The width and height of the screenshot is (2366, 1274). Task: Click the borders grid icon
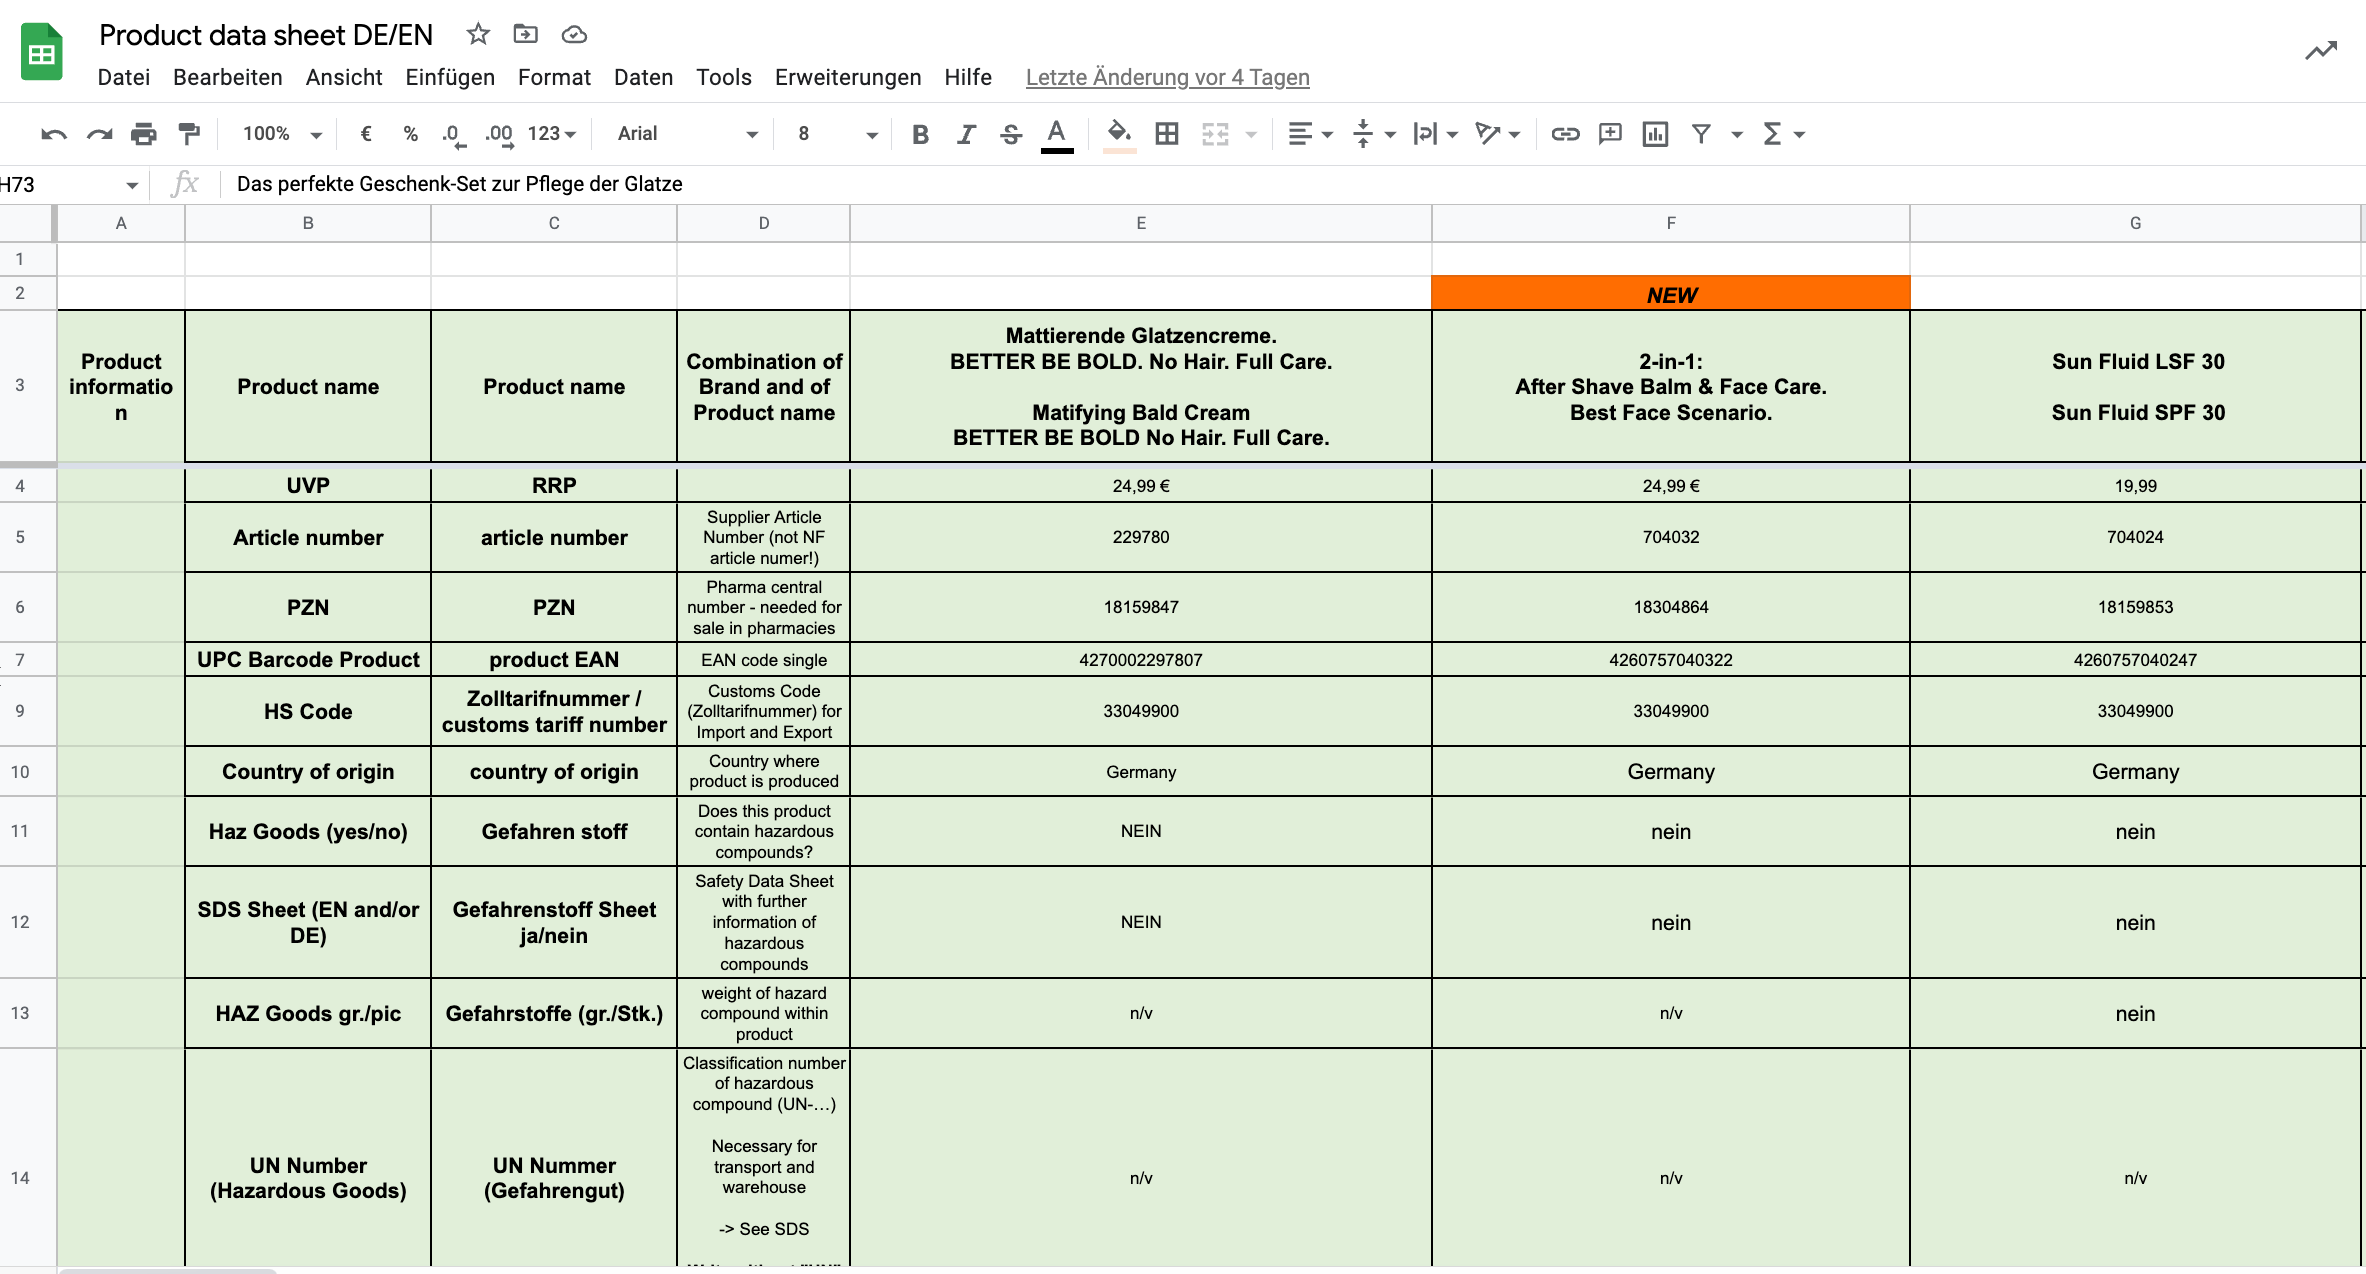(1166, 134)
